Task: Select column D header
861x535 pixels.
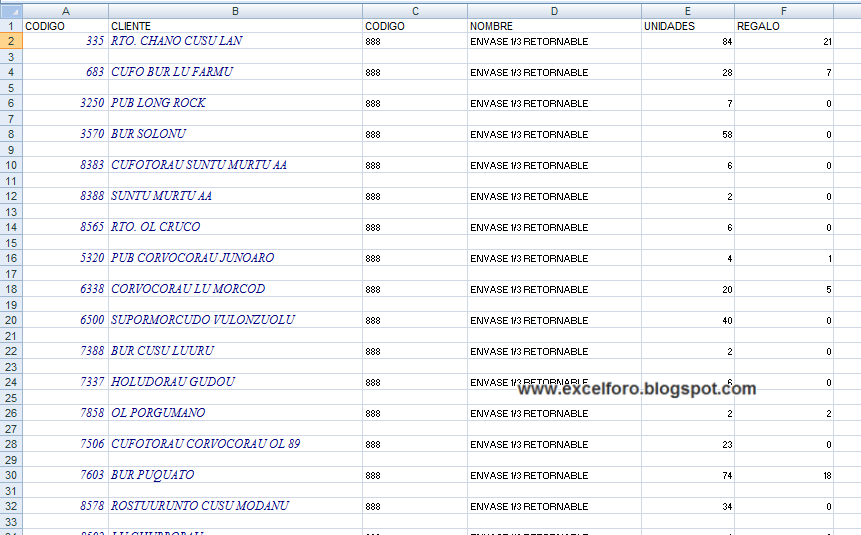Action: (x=554, y=11)
